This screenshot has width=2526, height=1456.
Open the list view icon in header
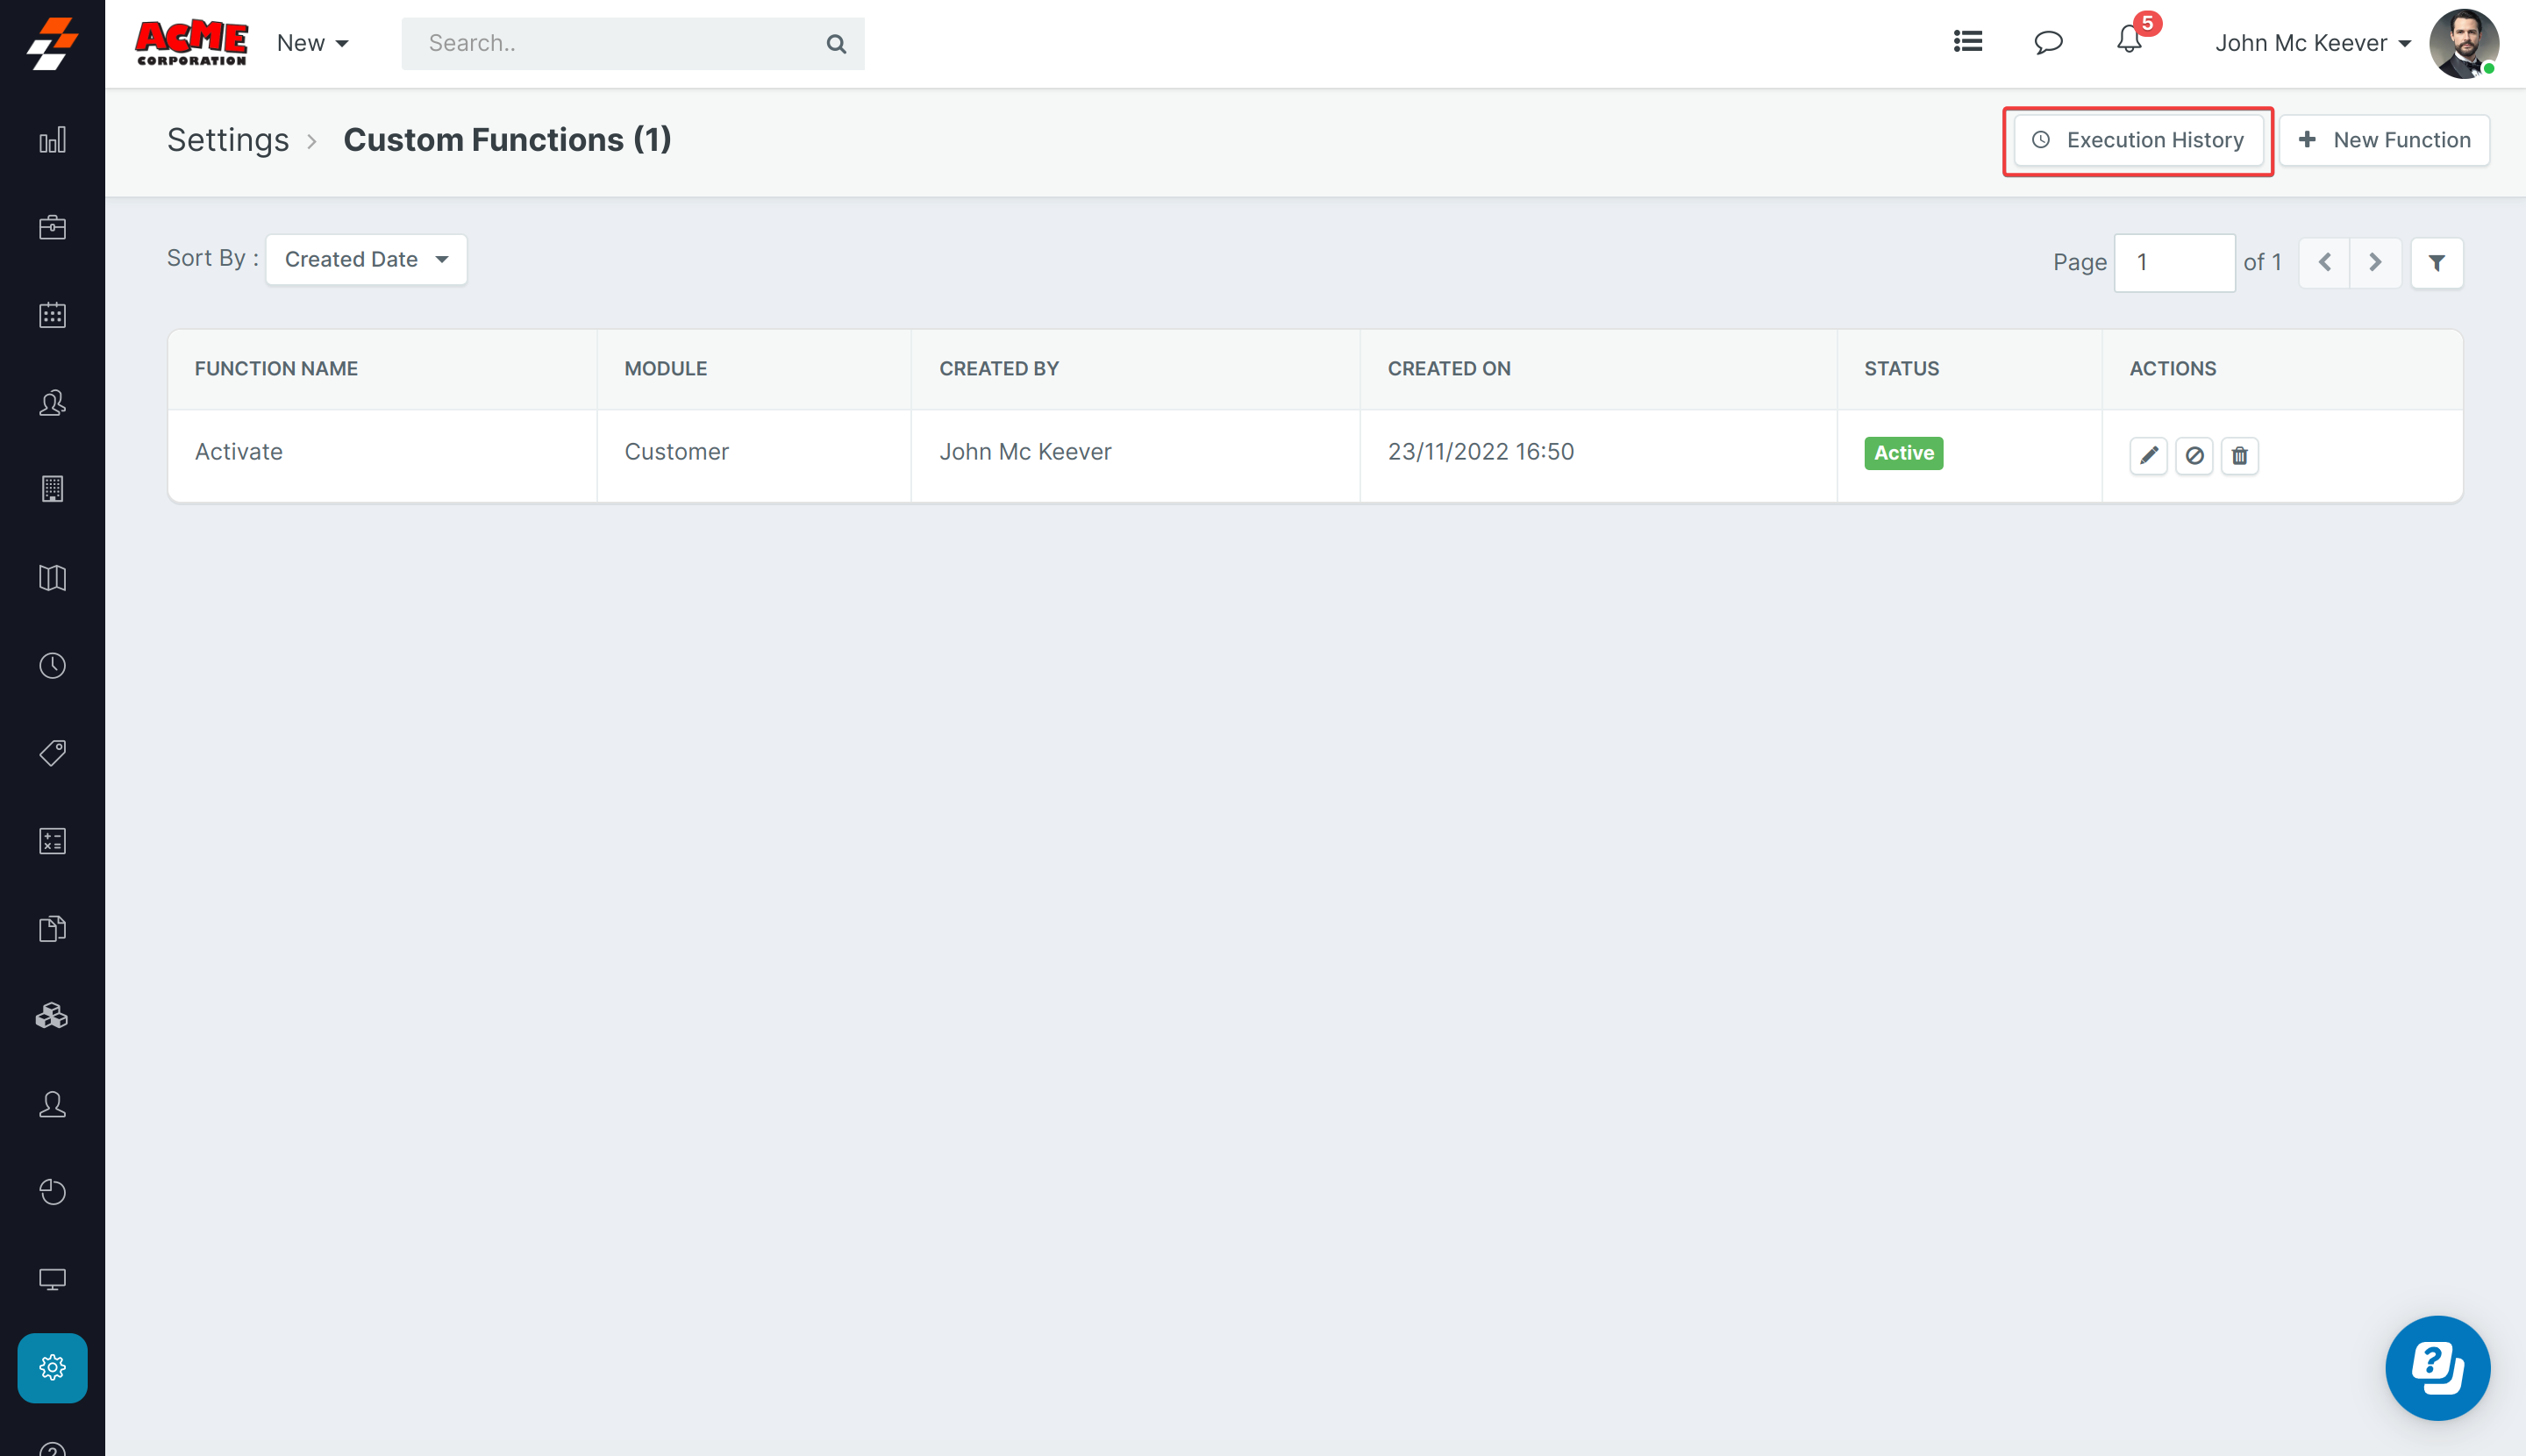1967,42
